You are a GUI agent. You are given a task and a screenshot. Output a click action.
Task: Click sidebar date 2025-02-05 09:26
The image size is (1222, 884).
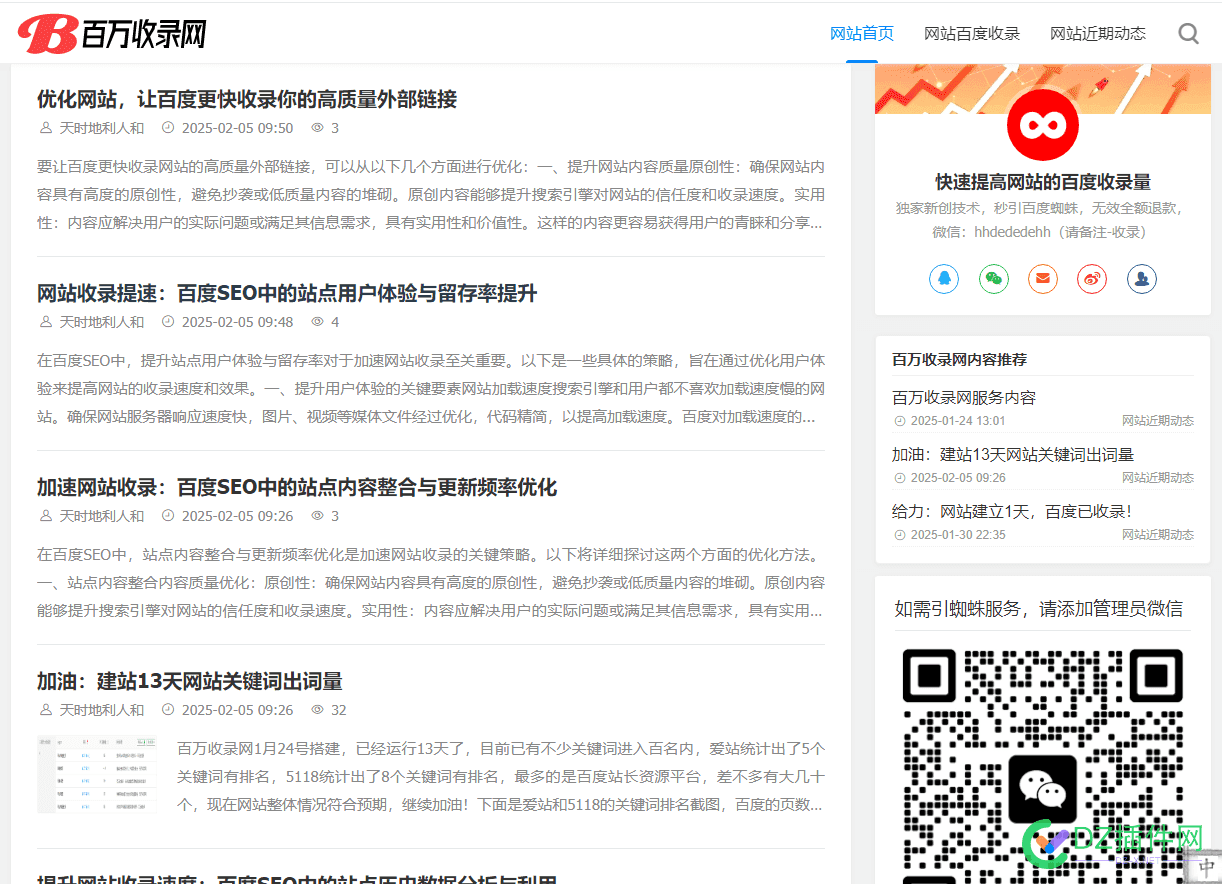coord(958,478)
